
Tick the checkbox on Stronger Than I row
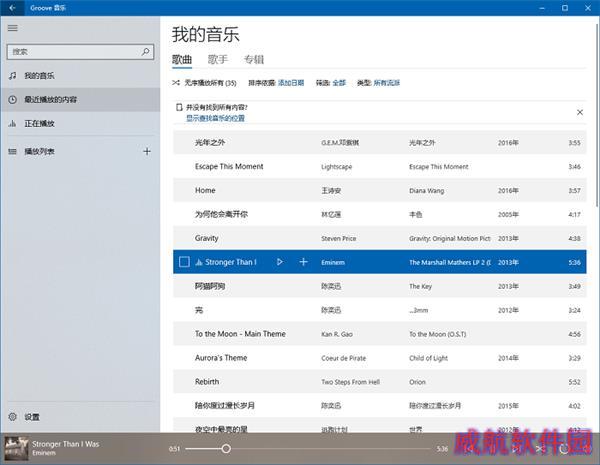(184, 262)
